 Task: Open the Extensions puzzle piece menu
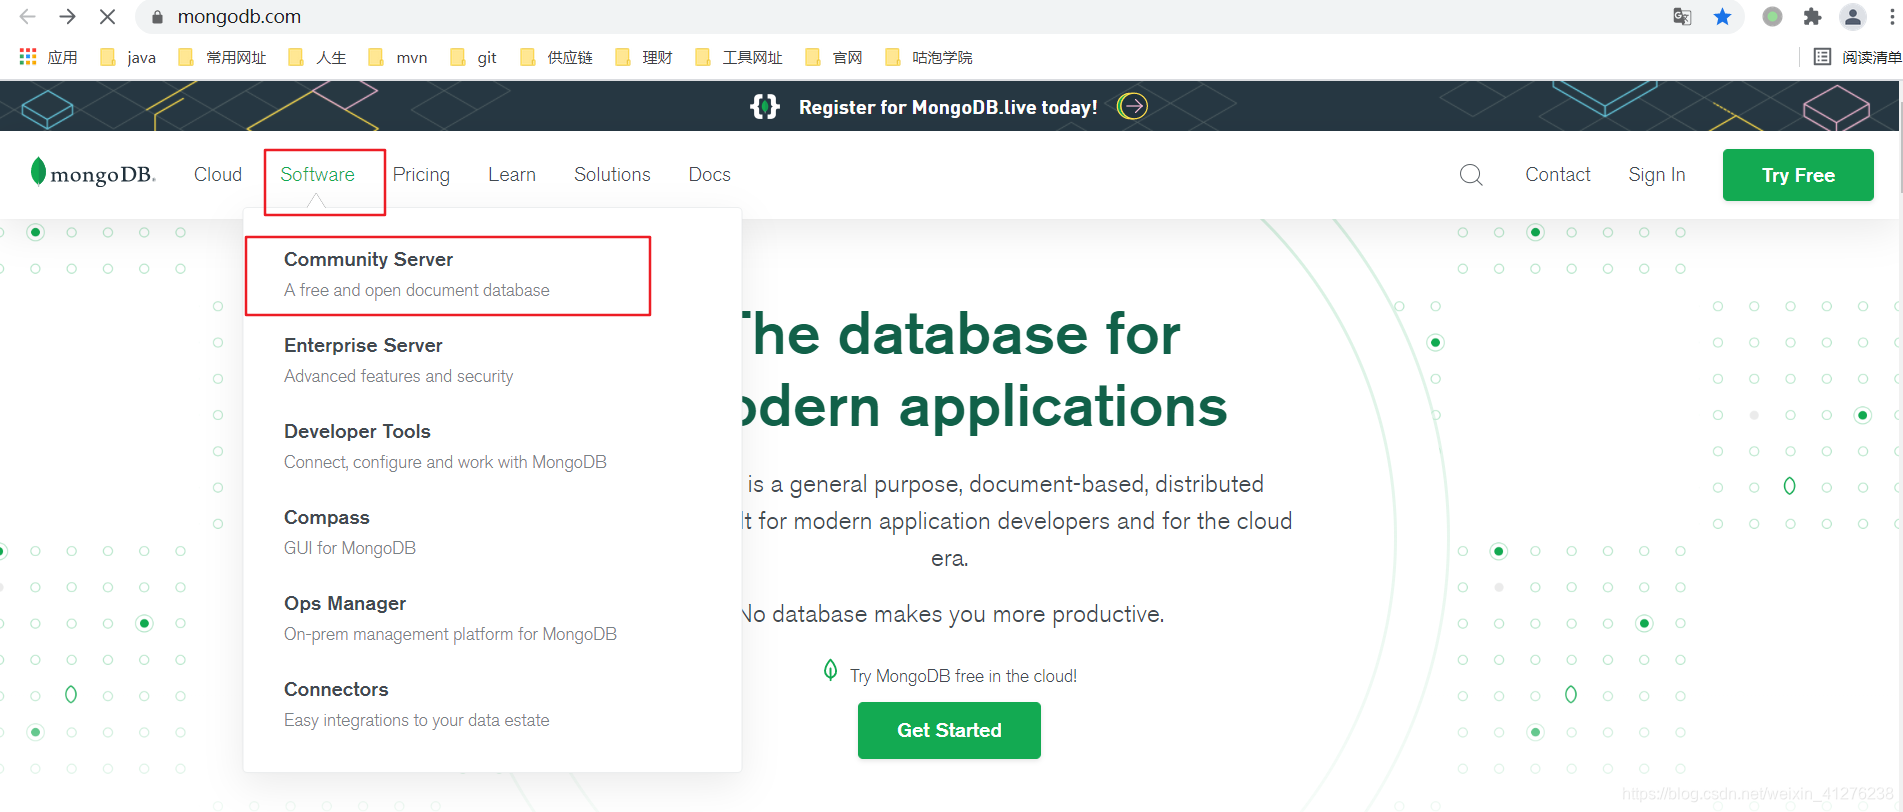pyautogui.click(x=1812, y=16)
